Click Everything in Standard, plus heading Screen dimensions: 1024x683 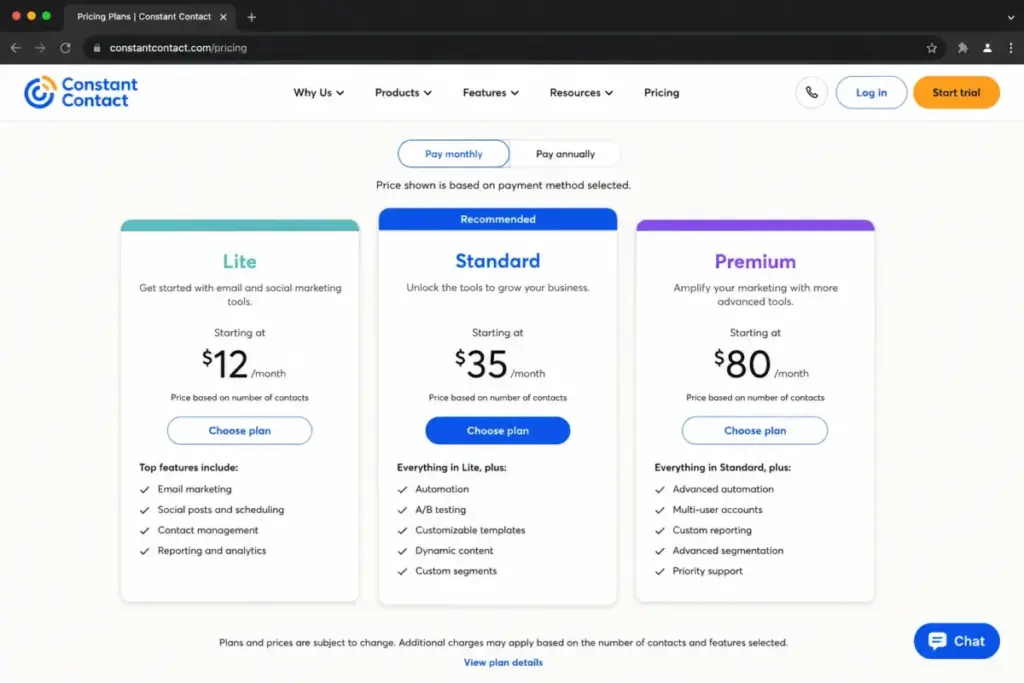(722, 468)
